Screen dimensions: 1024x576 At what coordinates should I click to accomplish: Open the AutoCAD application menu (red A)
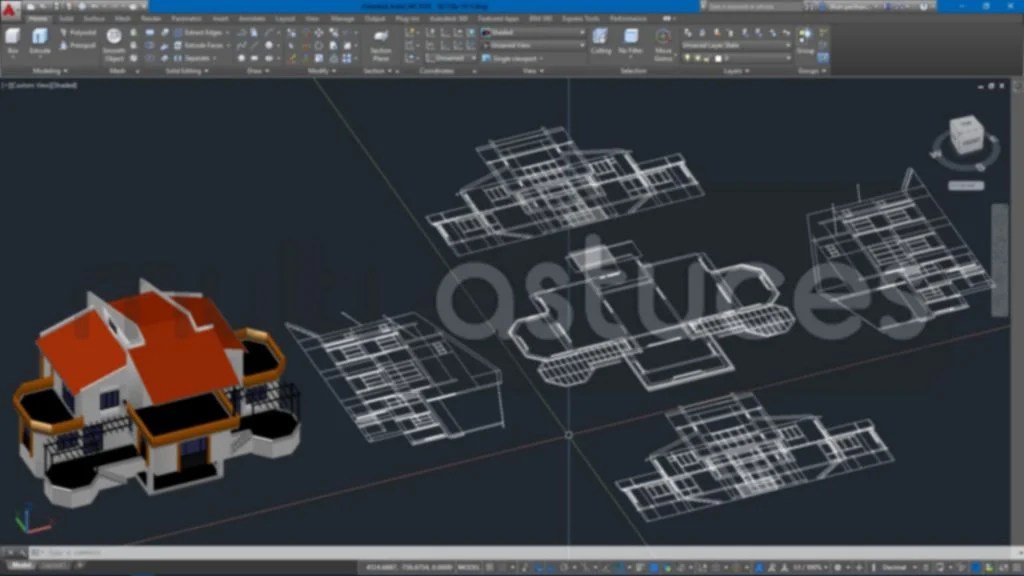coord(9,9)
